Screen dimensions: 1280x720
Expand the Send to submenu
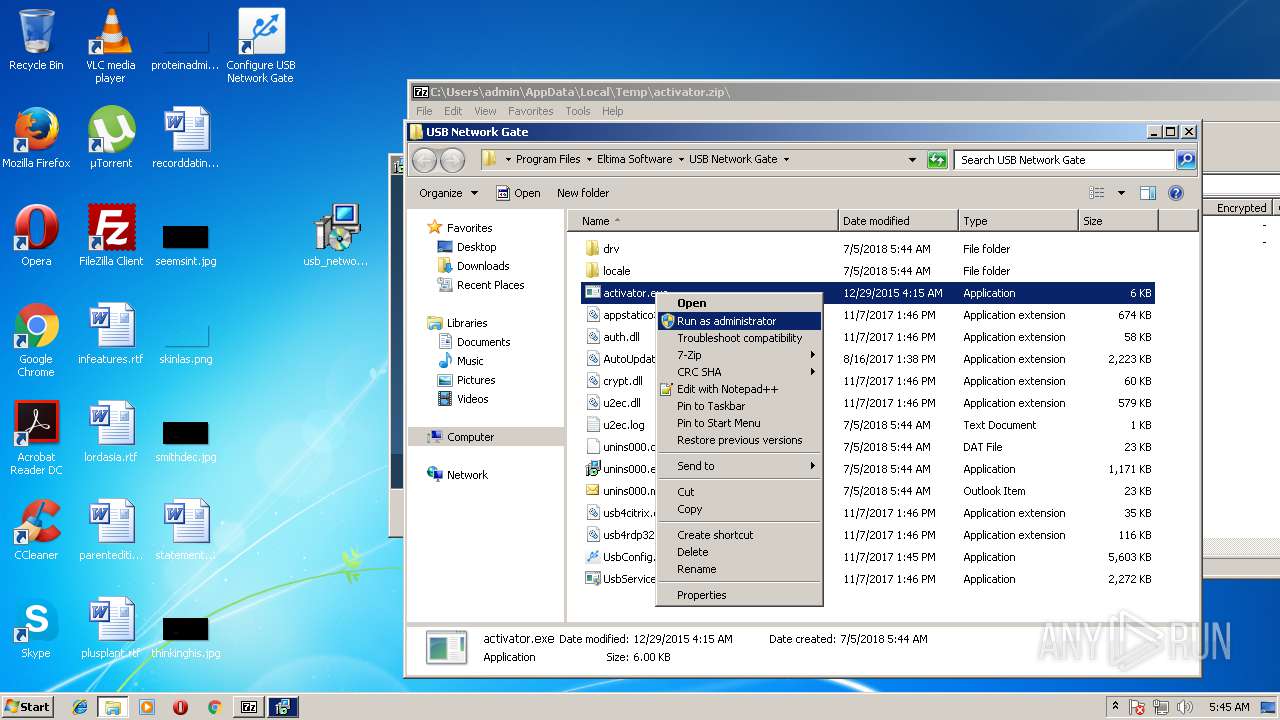pyautogui.click(x=739, y=466)
